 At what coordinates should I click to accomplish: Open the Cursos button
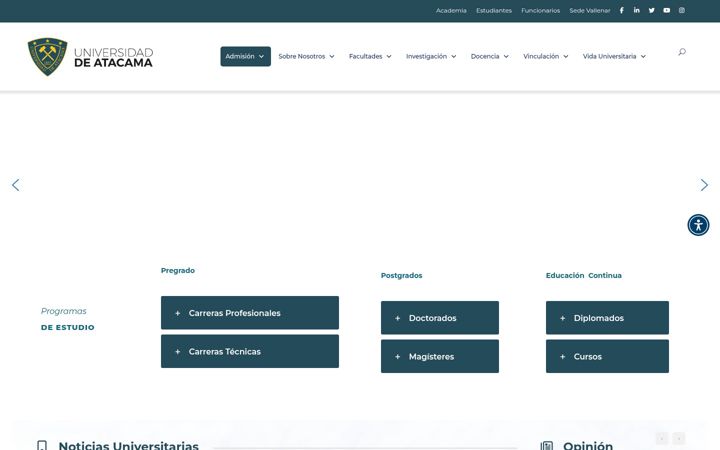click(x=607, y=356)
